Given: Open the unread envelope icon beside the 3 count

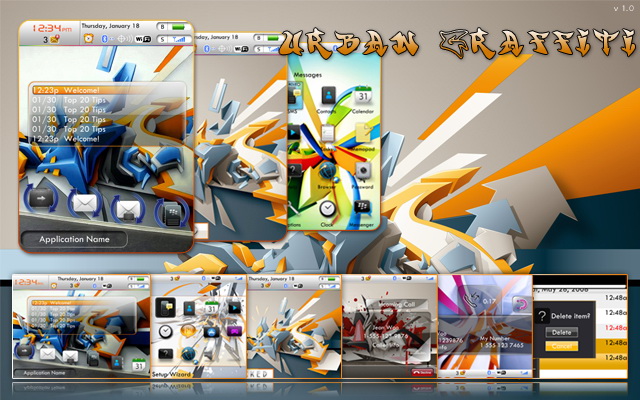Looking at the screenshot, I should [x=55, y=39].
